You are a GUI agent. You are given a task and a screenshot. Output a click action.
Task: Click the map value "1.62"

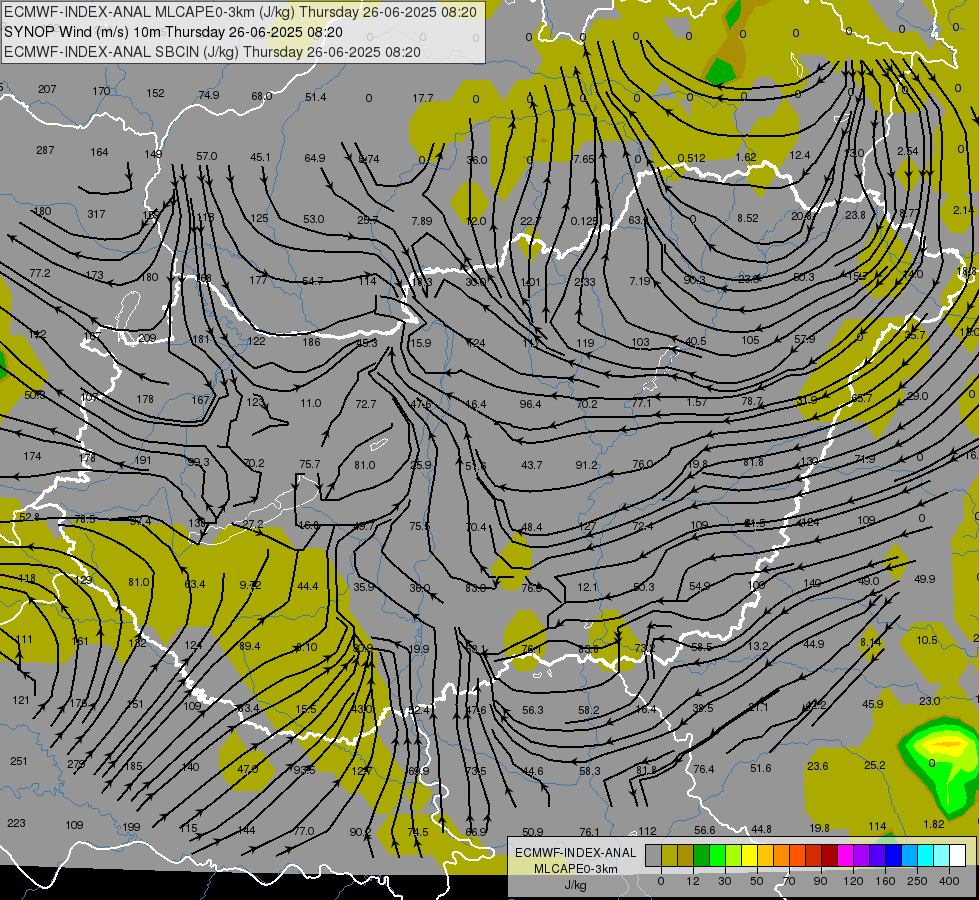745,157
